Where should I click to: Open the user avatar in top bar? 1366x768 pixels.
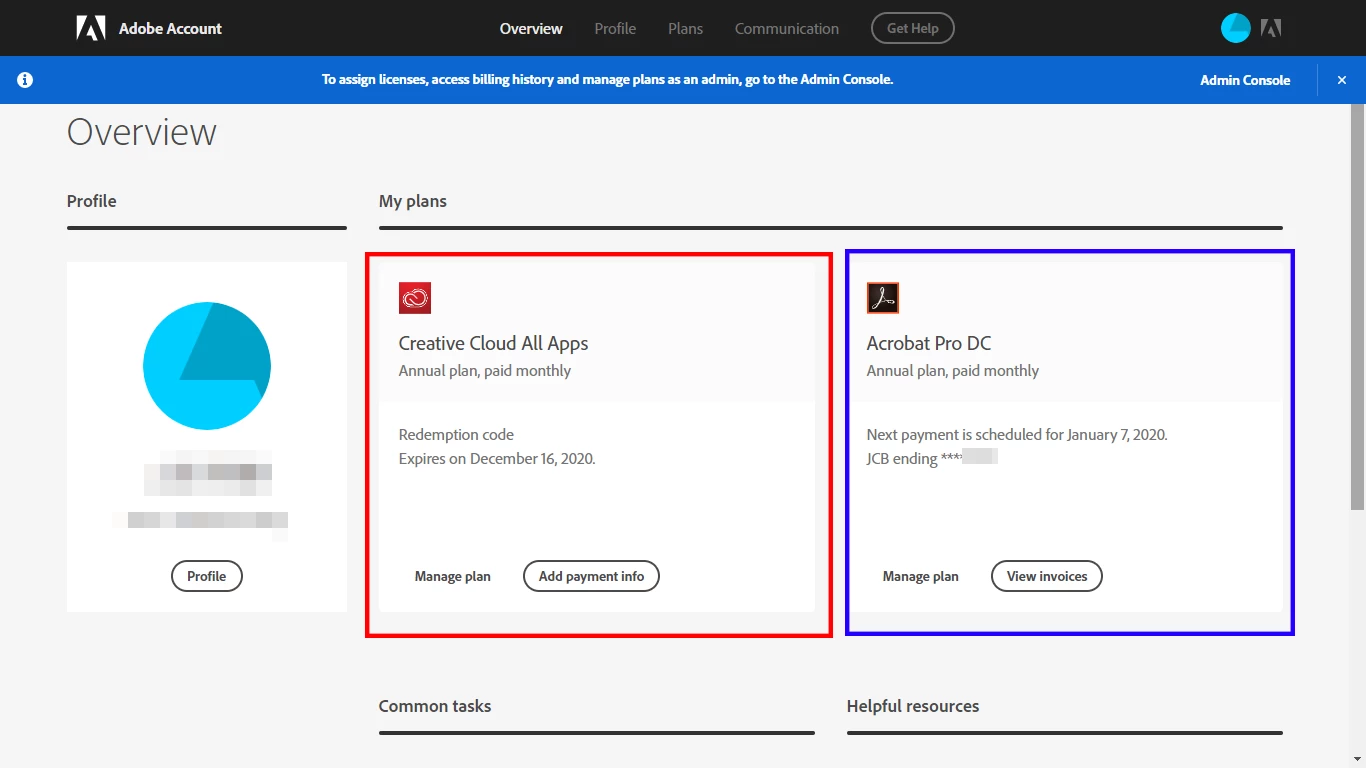click(x=1236, y=28)
